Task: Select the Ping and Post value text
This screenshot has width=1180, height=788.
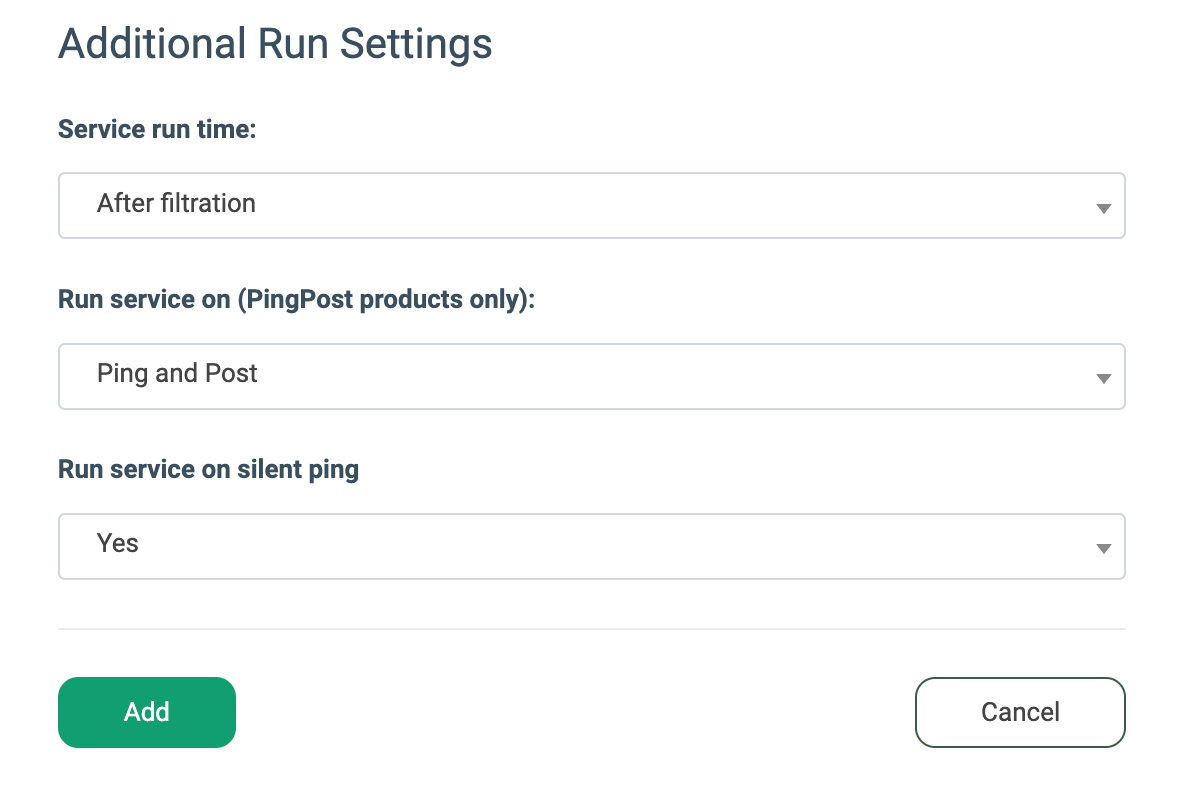Action: pyautogui.click(x=177, y=373)
